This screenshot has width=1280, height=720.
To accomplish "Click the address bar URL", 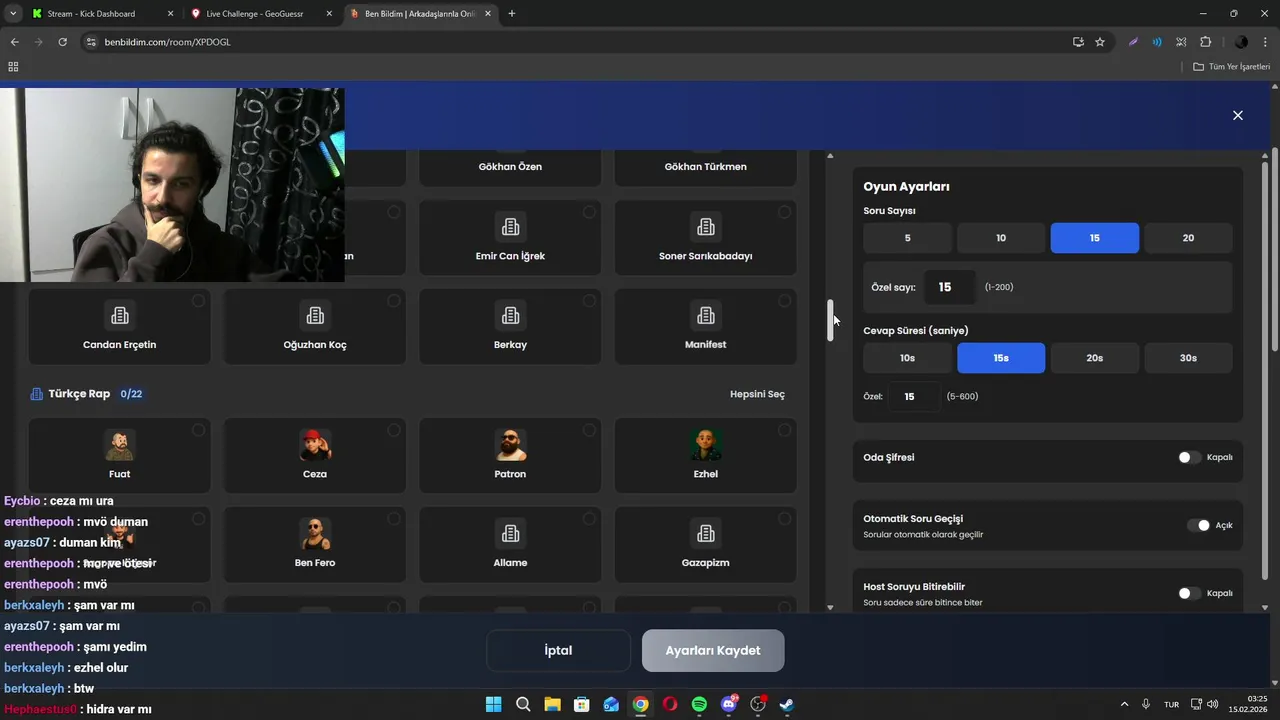I will pyautogui.click(x=167, y=42).
